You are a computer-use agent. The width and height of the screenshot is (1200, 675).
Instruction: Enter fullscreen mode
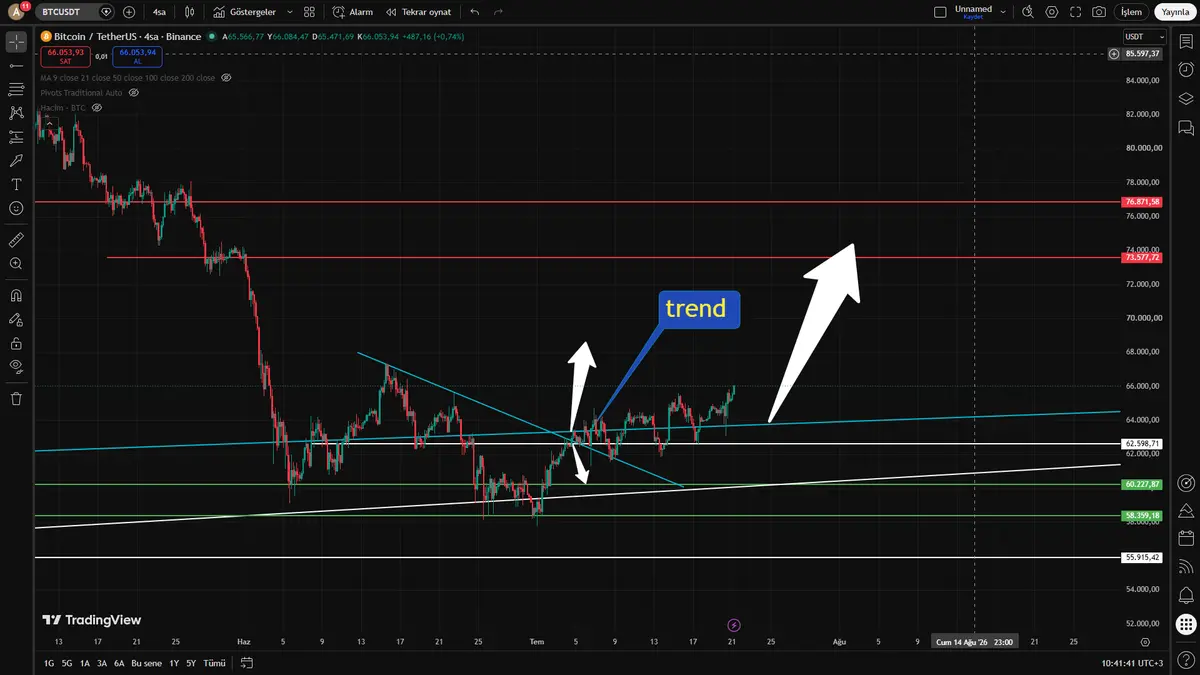(1075, 12)
